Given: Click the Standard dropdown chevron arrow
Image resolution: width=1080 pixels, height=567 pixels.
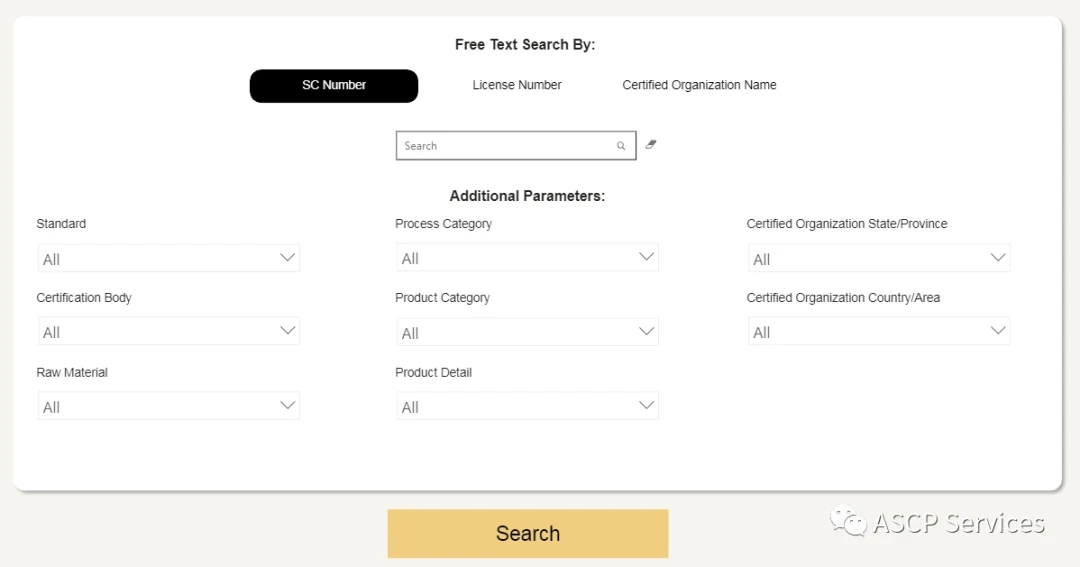Looking at the screenshot, I should [288, 258].
